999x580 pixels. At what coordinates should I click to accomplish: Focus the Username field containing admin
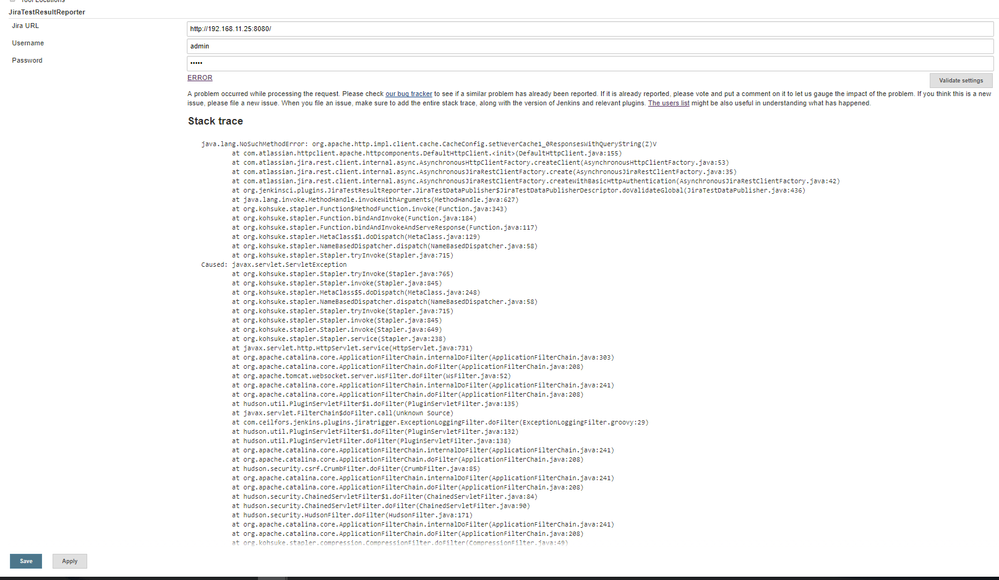pyautogui.click(x=589, y=46)
